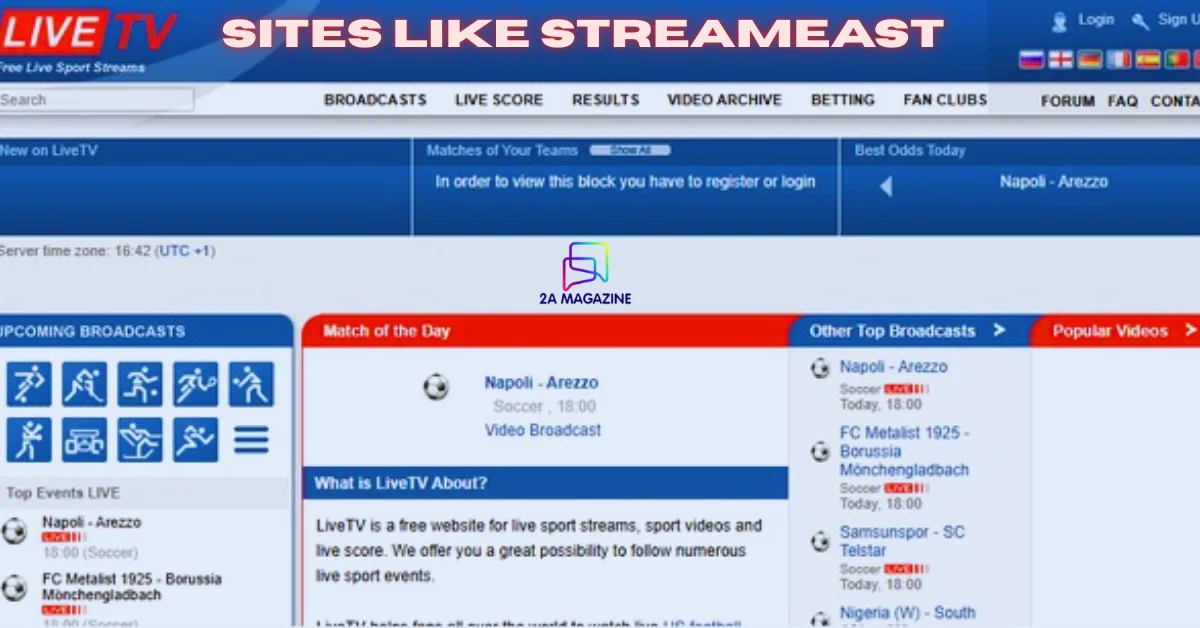Open Napoli - Arezzo in Top Events LIVE

tap(91, 522)
